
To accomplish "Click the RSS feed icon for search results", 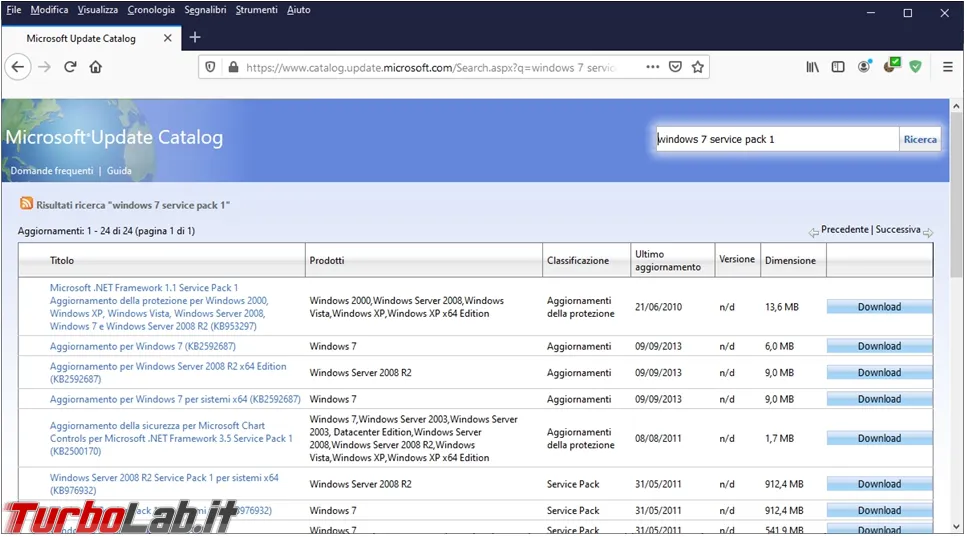I will coord(26,203).
